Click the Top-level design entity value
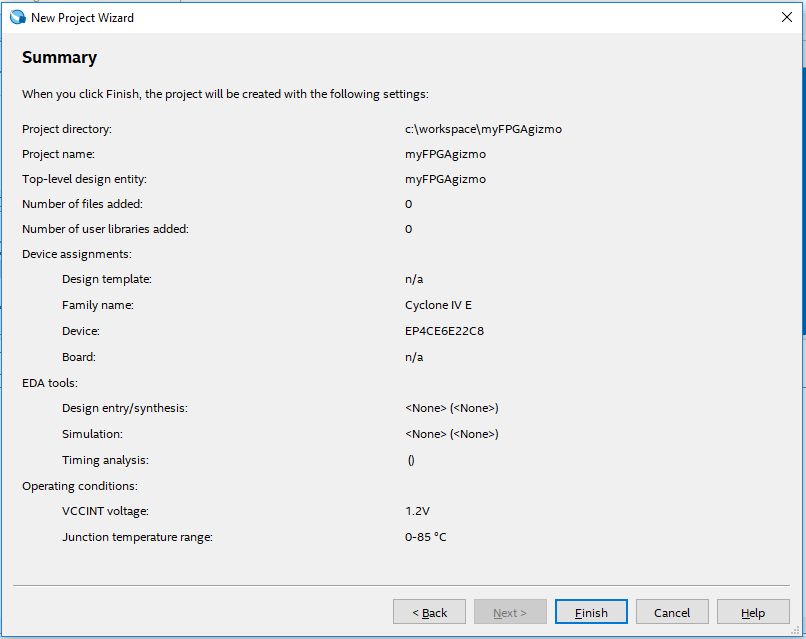Image resolution: width=806 pixels, height=639 pixels. (445, 179)
